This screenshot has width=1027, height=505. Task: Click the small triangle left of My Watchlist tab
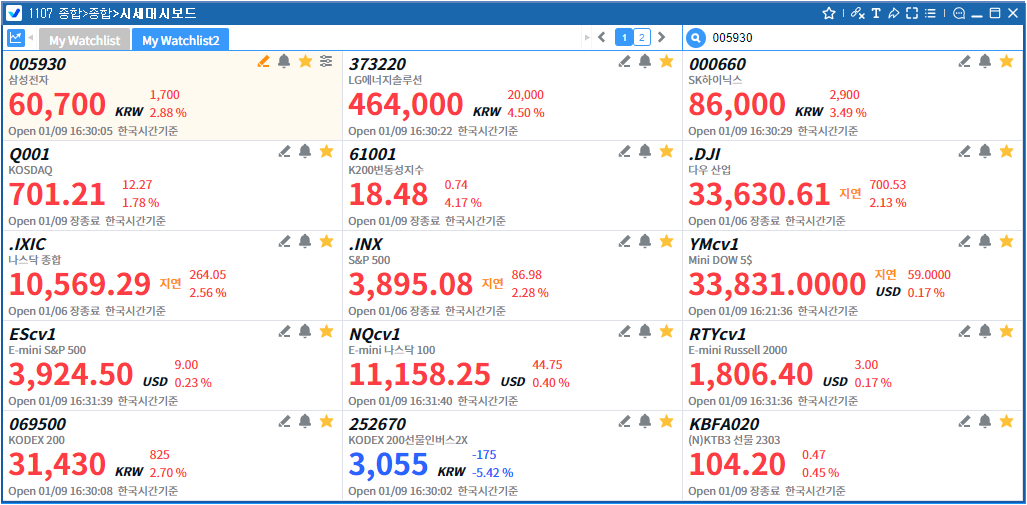pyautogui.click(x=31, y=38)
